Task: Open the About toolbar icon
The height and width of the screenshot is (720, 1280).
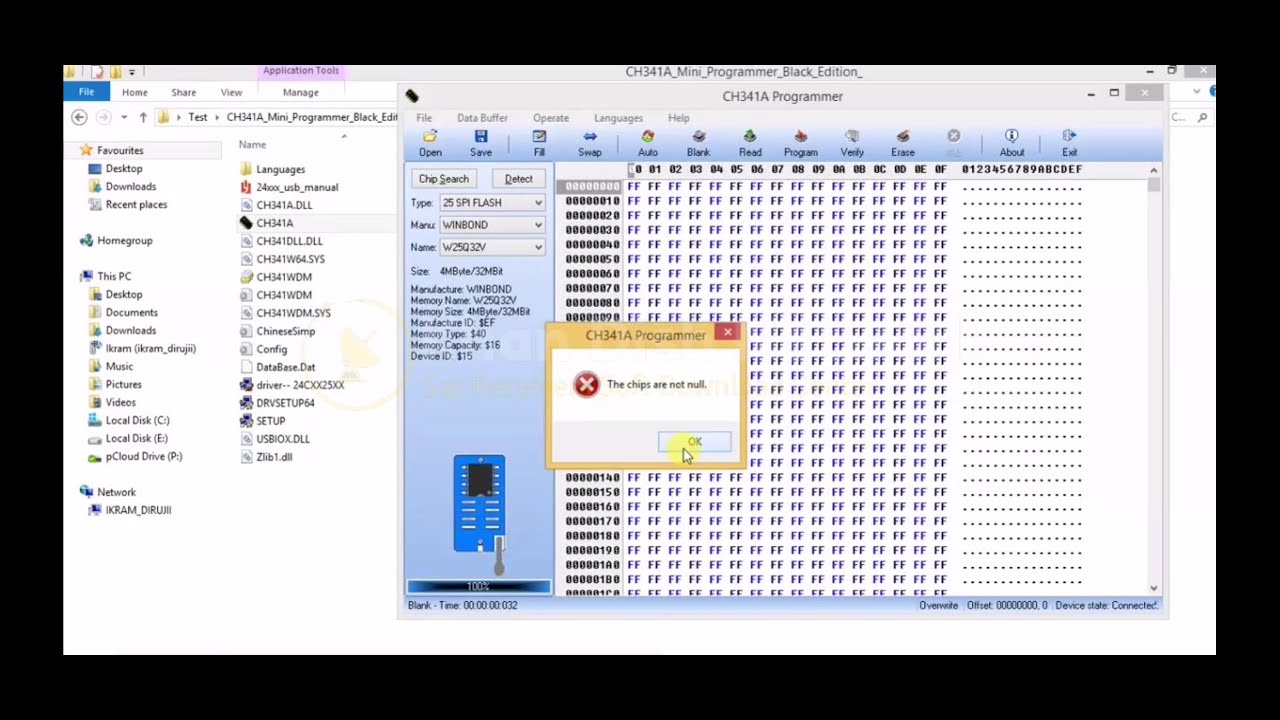Action: pyautogui.click(x=1012, y=137)
